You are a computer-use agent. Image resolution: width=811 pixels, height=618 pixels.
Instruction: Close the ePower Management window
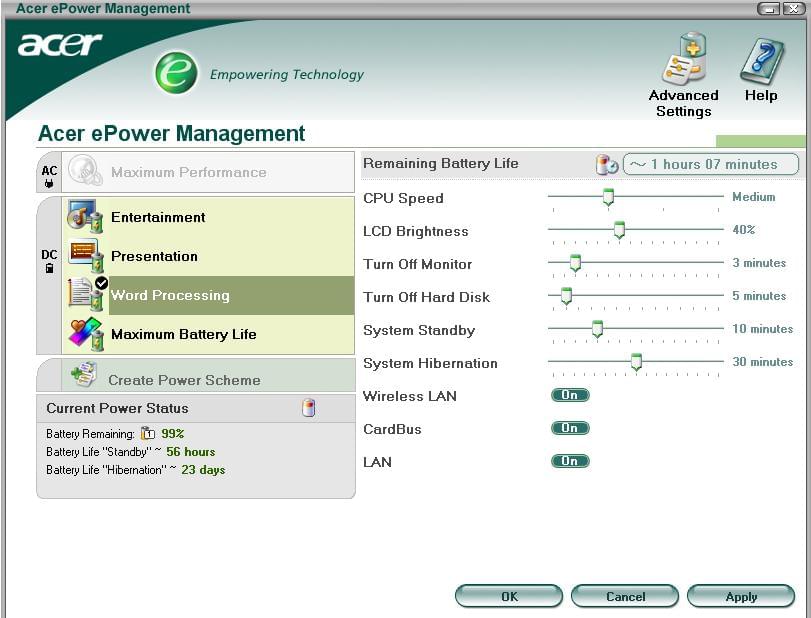(793, 8)
